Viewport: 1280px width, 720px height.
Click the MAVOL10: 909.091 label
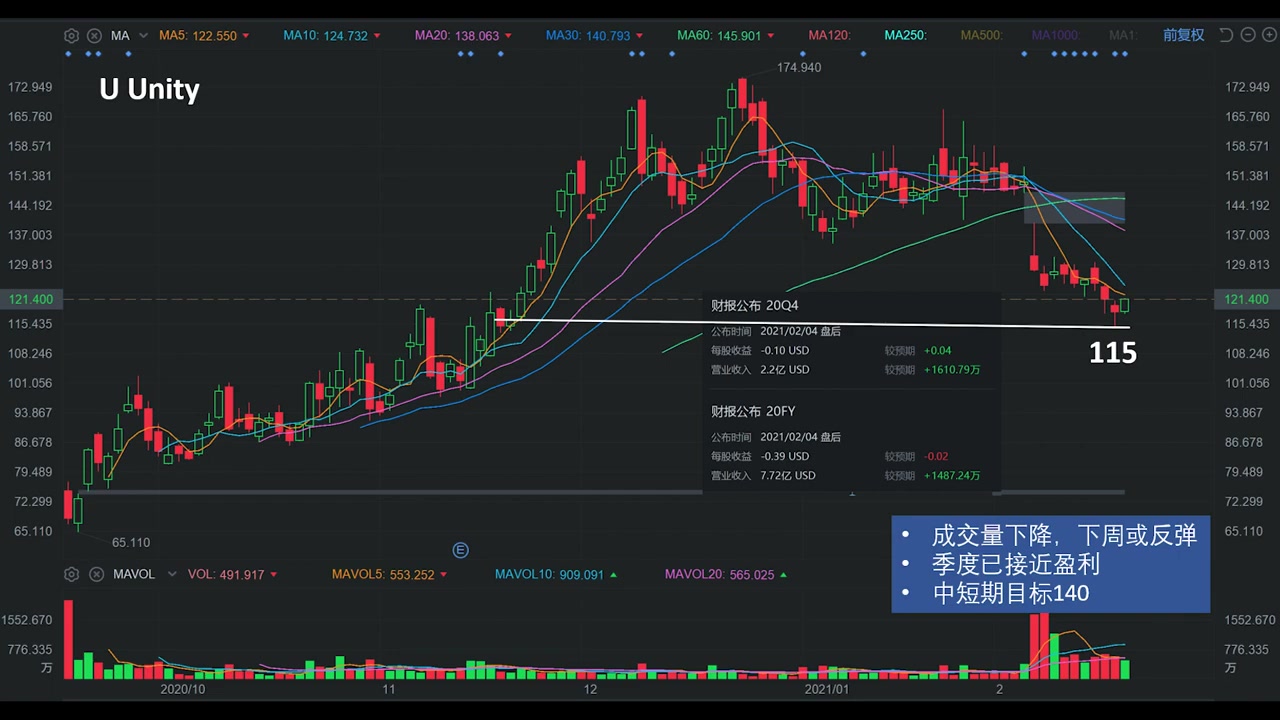549,575
